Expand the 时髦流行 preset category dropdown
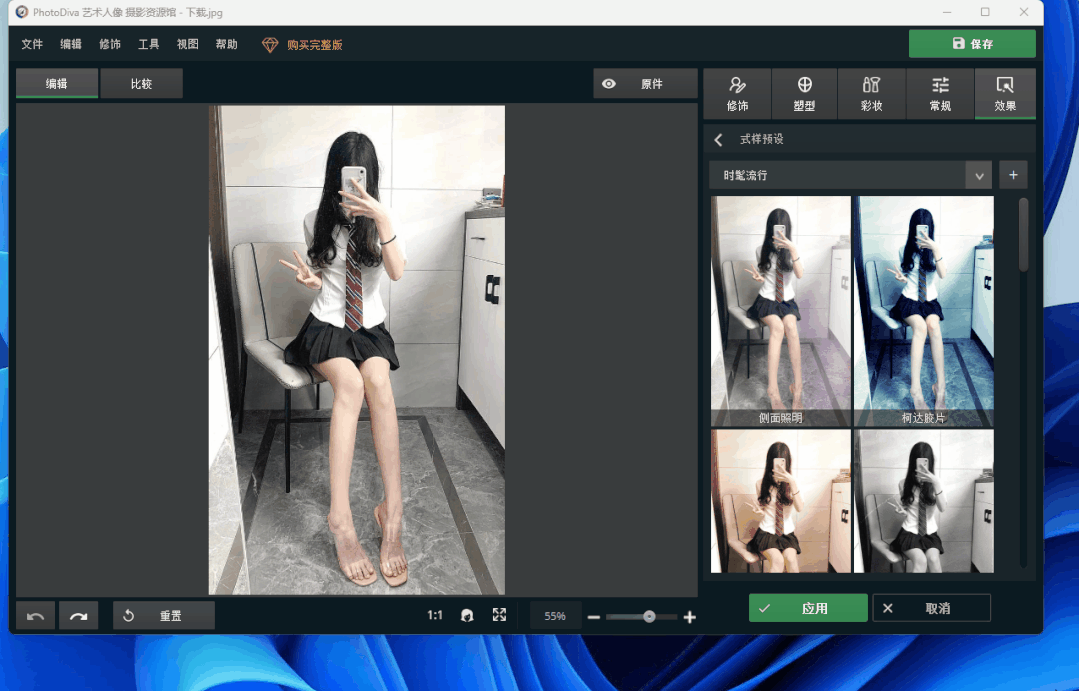The width and height of the screenshot is (1079, 691). [x=979, y=176]
